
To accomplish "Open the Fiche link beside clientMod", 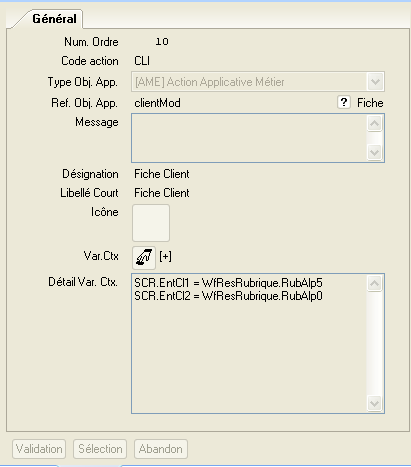I will point(370,103).
